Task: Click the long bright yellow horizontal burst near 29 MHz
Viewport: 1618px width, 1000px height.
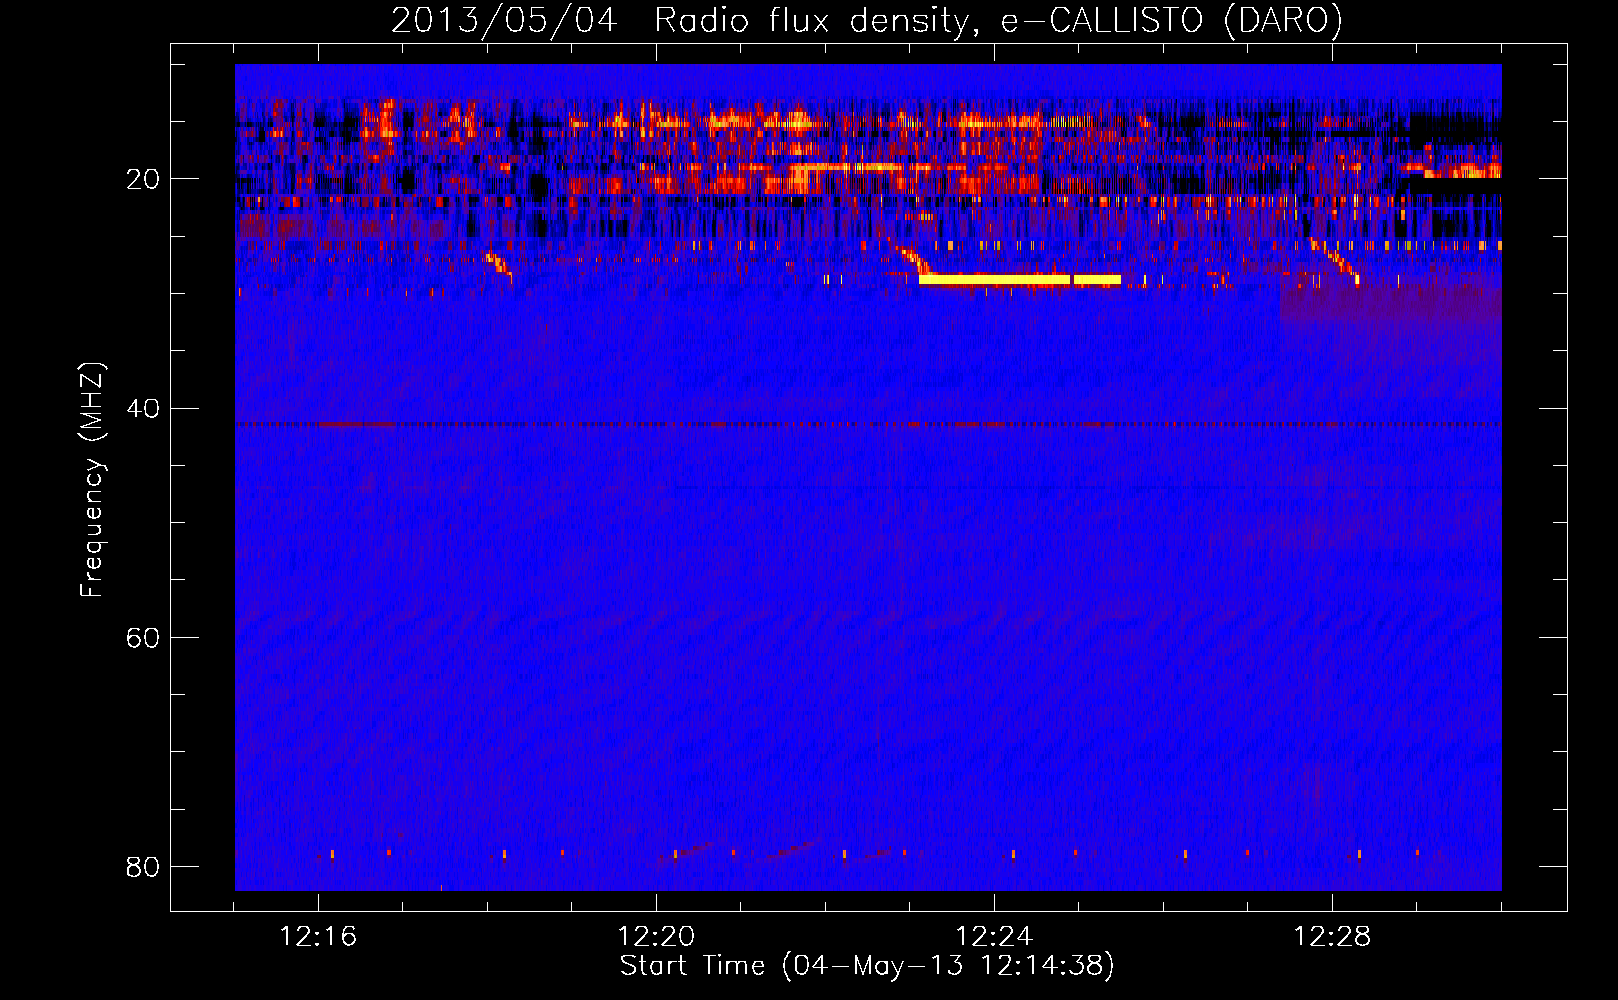Action: (1020, 280)
